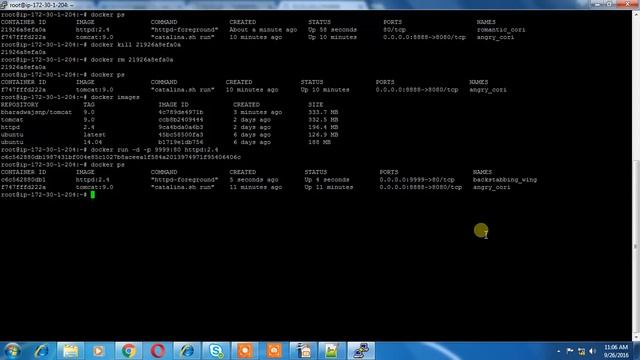Launch Google Chrome from the taskbar
Screen dimensions: 640x360
point(128,351)
